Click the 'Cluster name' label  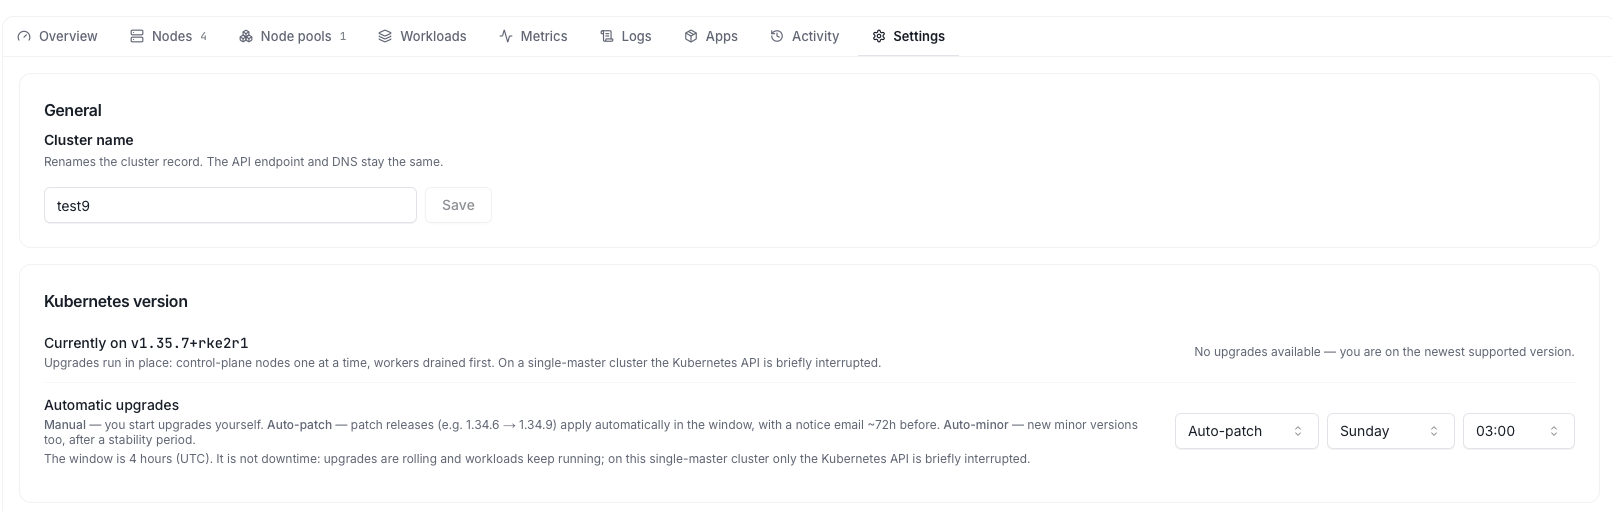click(89, 140)
